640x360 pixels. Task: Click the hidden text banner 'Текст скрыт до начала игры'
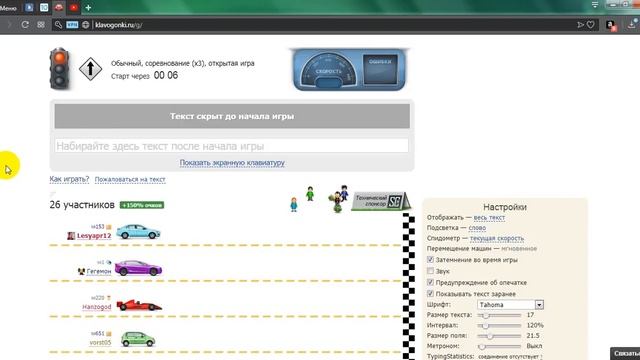pos(232,116)
